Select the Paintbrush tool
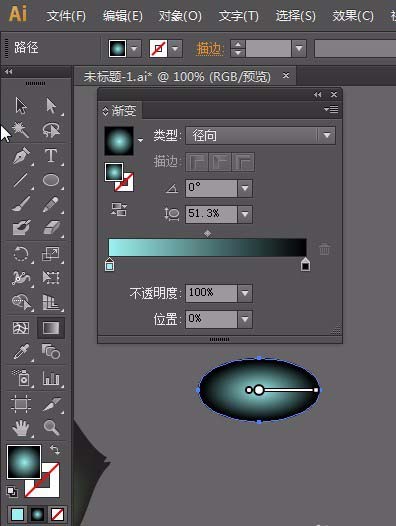 point(21,204)
